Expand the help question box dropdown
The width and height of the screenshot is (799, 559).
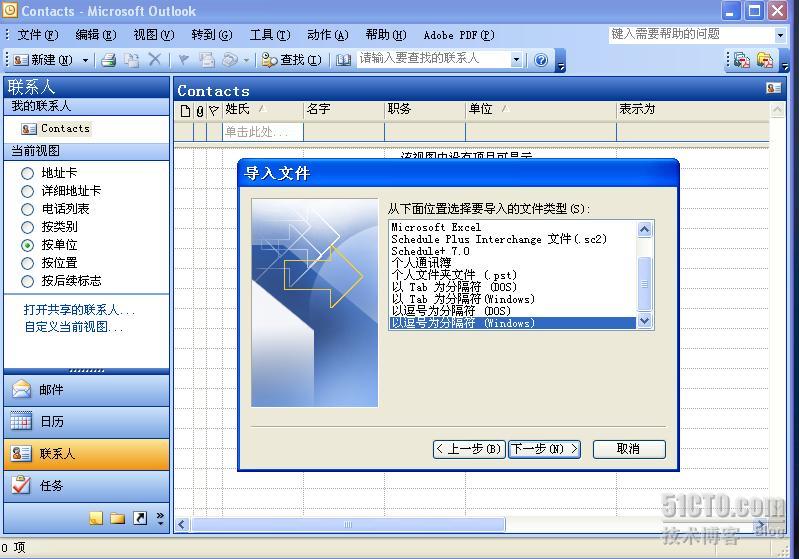coord(780,35)
